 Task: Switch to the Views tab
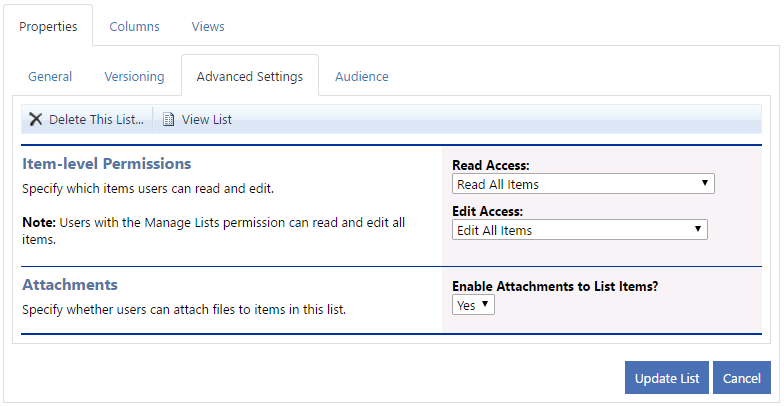208,26
